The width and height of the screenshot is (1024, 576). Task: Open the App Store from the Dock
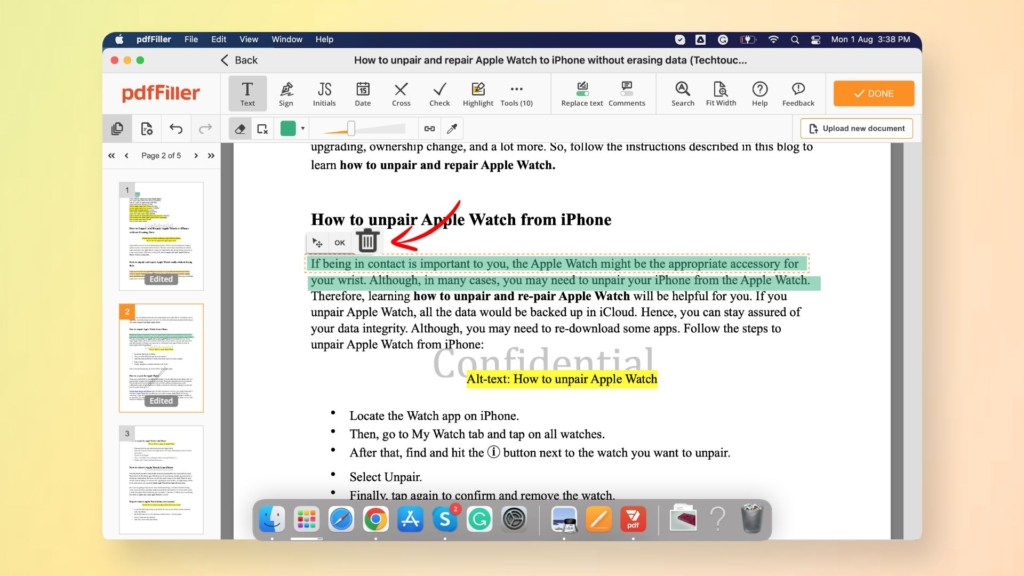click(x=410, y=519)
